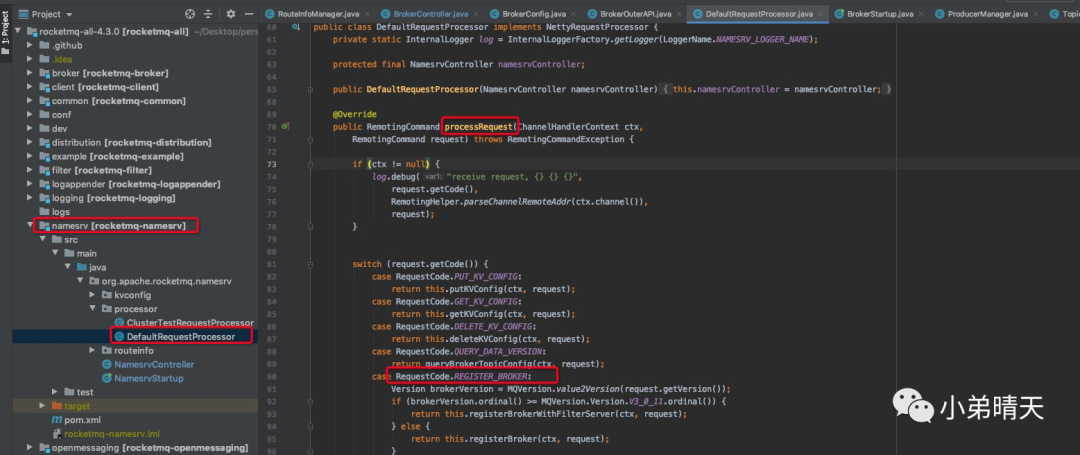Expand the openmessaging module

click(30, 447)
